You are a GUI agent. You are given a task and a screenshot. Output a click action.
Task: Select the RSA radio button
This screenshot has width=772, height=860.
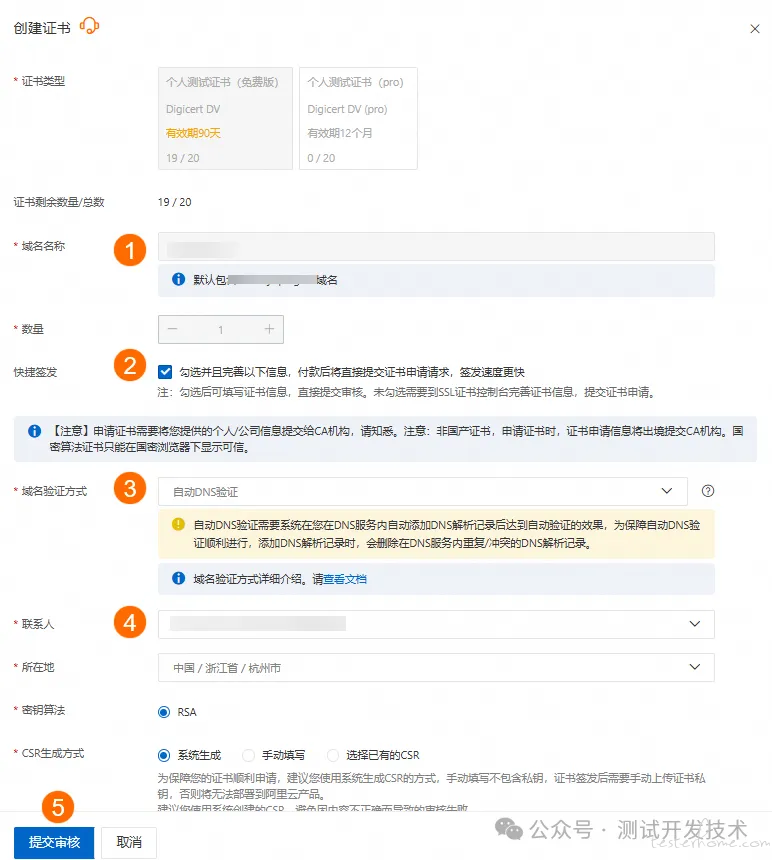164,712
